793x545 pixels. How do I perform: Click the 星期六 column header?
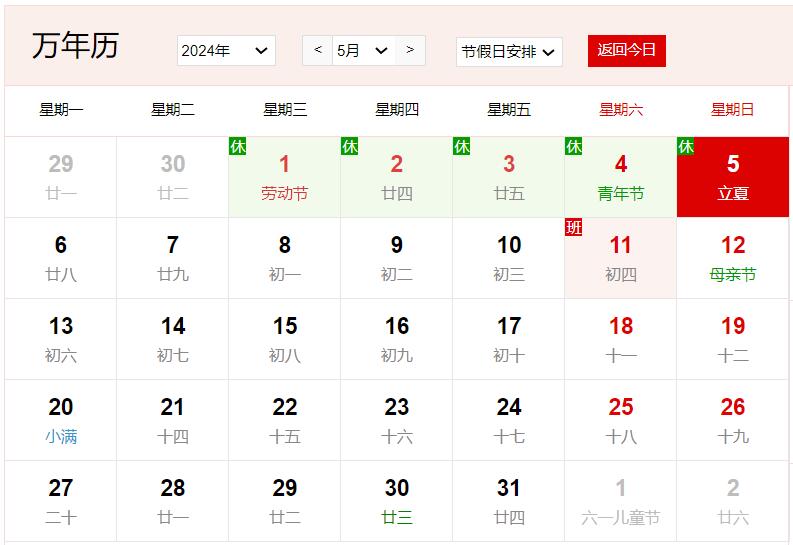pyautogui.click(x=620, y=110)
